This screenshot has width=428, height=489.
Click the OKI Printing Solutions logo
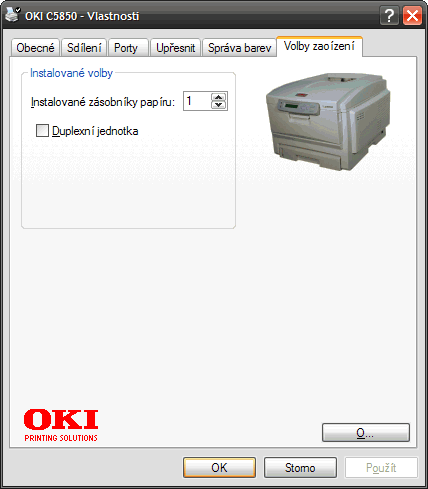pyautogui.click(x=61, y=426)
